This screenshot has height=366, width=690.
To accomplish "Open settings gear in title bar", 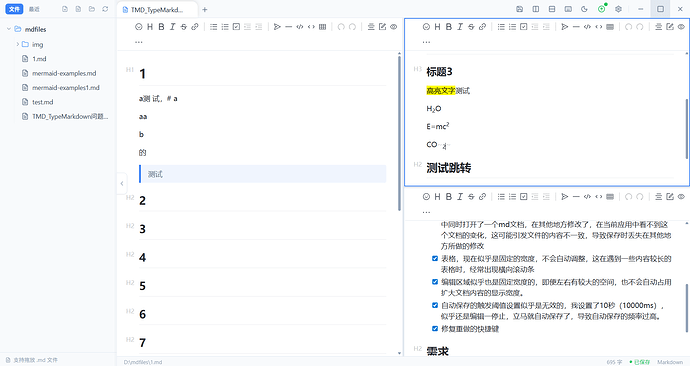I will pyautogui.click(x=618, y=9).
